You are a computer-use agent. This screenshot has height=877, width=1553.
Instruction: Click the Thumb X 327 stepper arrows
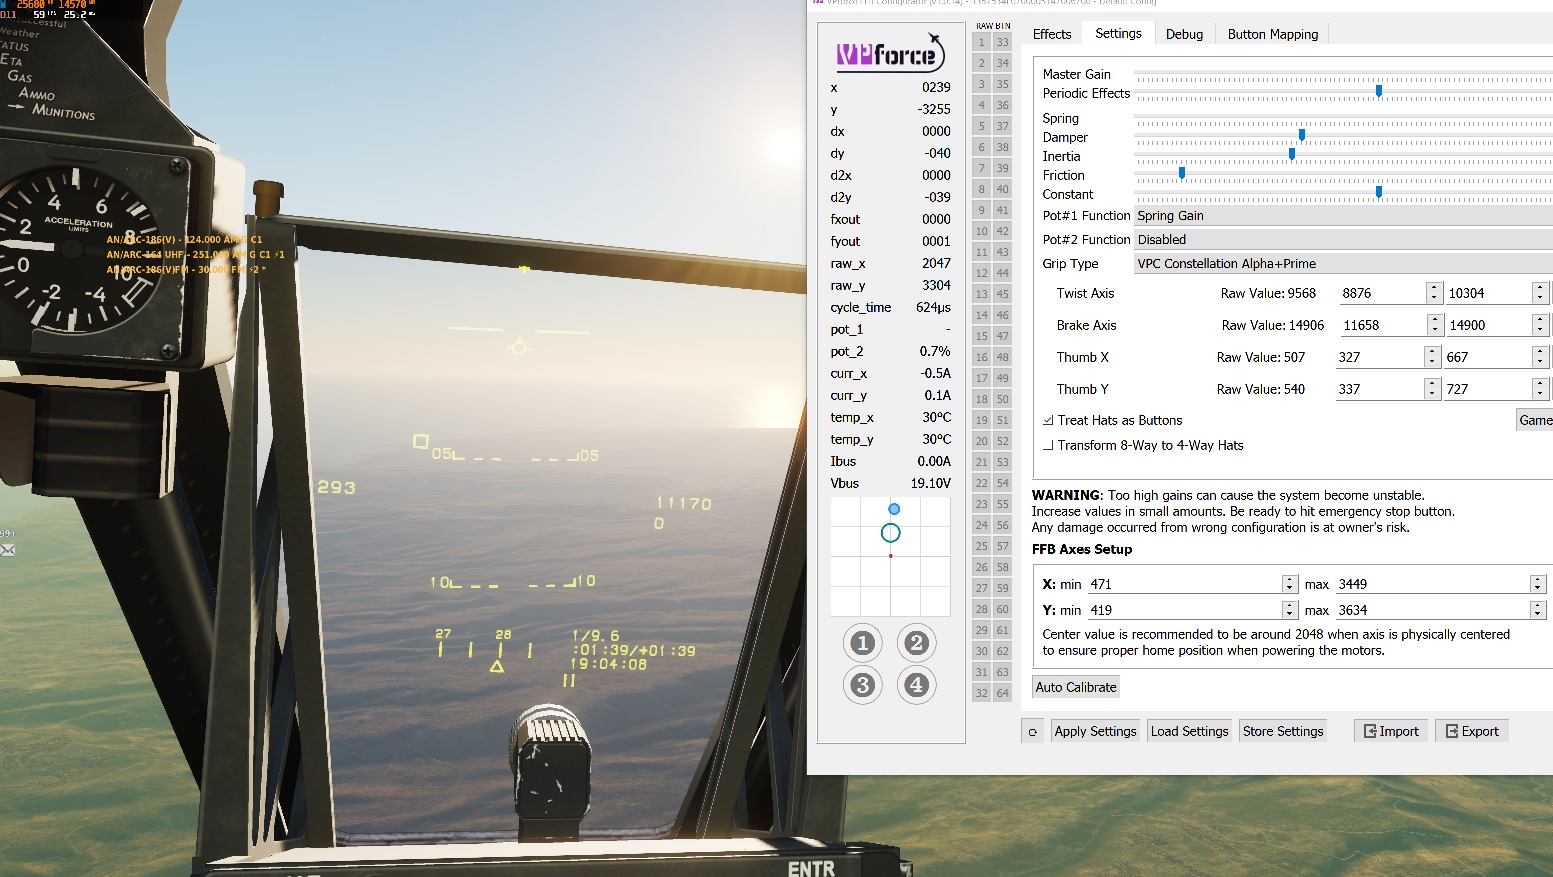pyautogui.click(x=1433, y=357)
